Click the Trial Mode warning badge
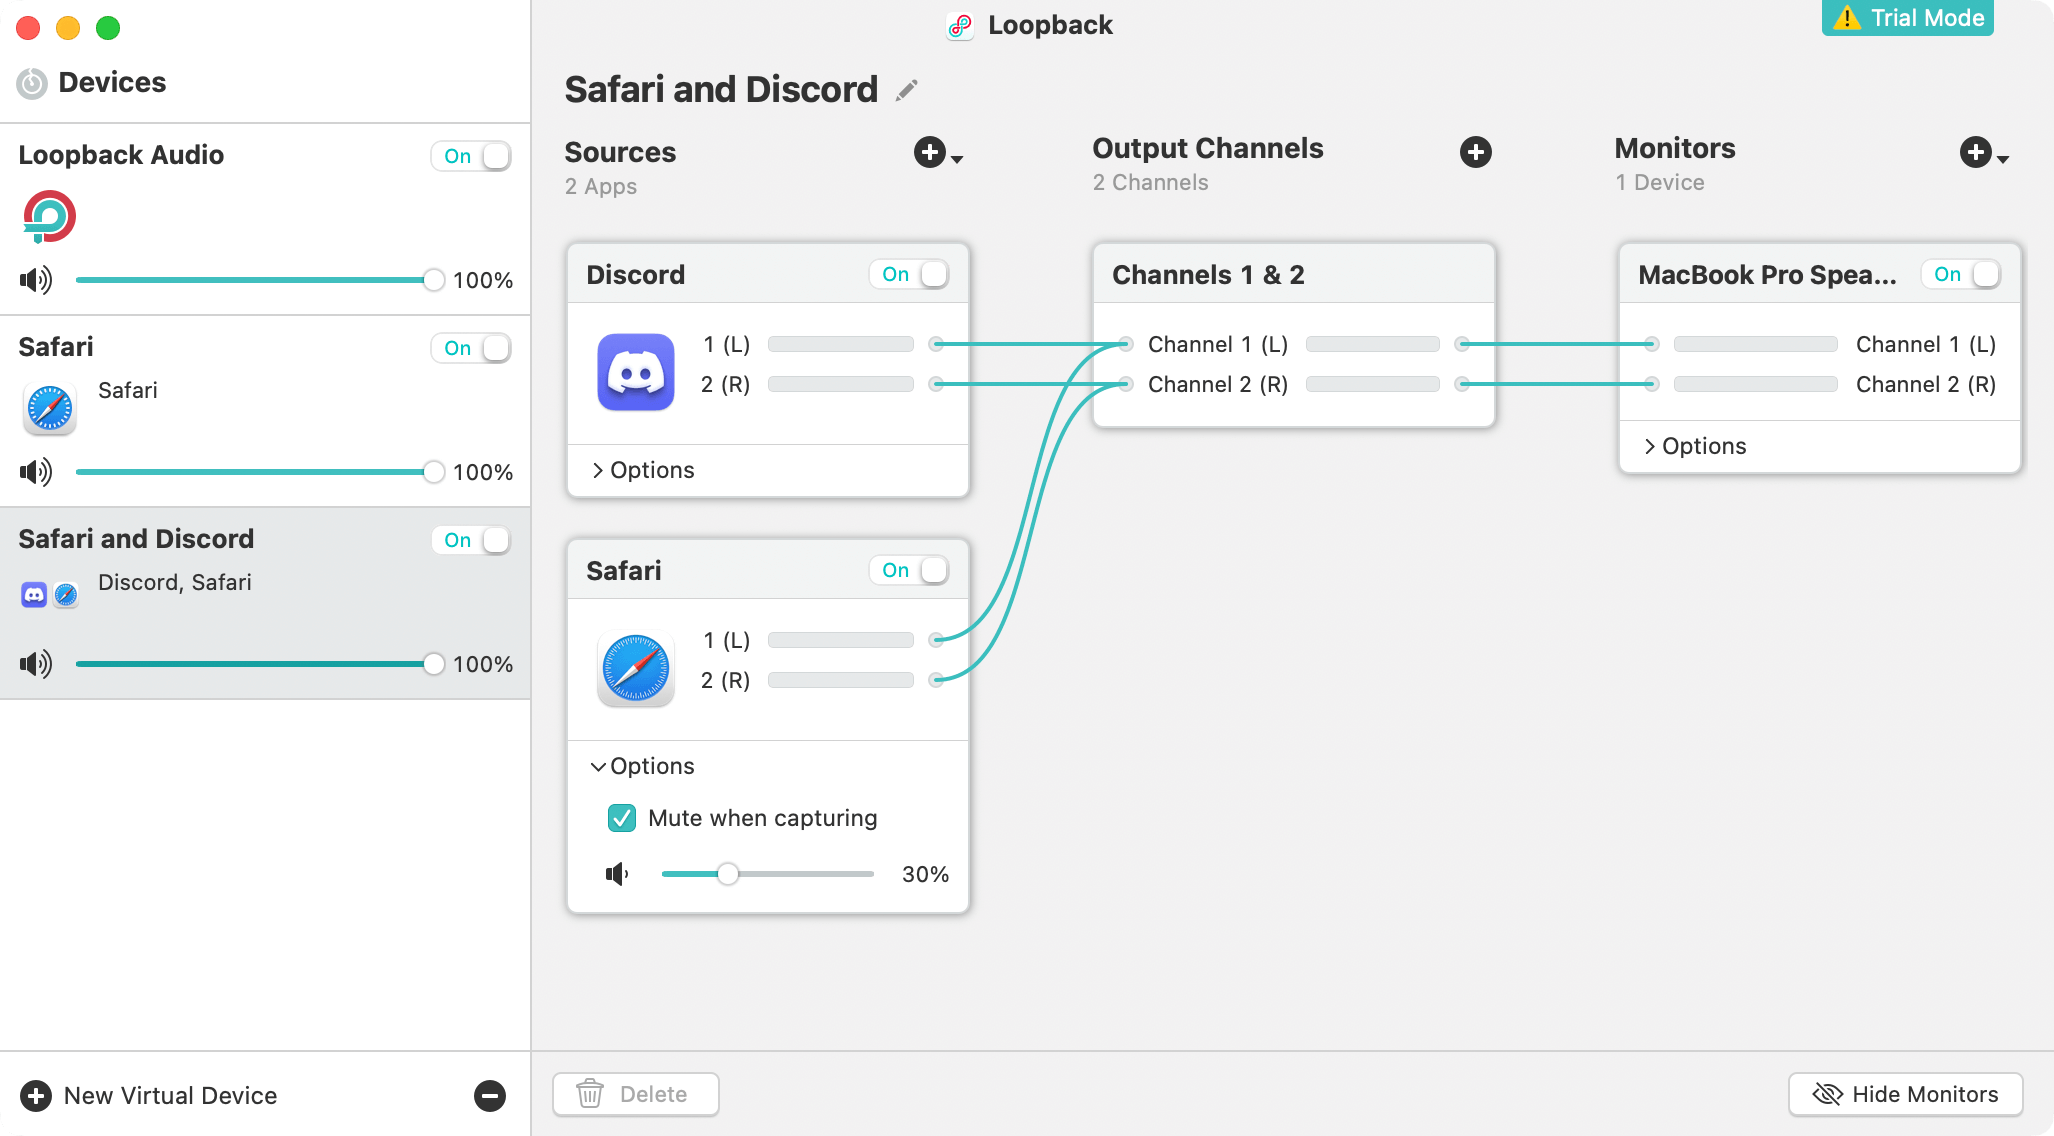Image resolution: width=2054 pixels, height=1136 pixels. pos(1907,18)
